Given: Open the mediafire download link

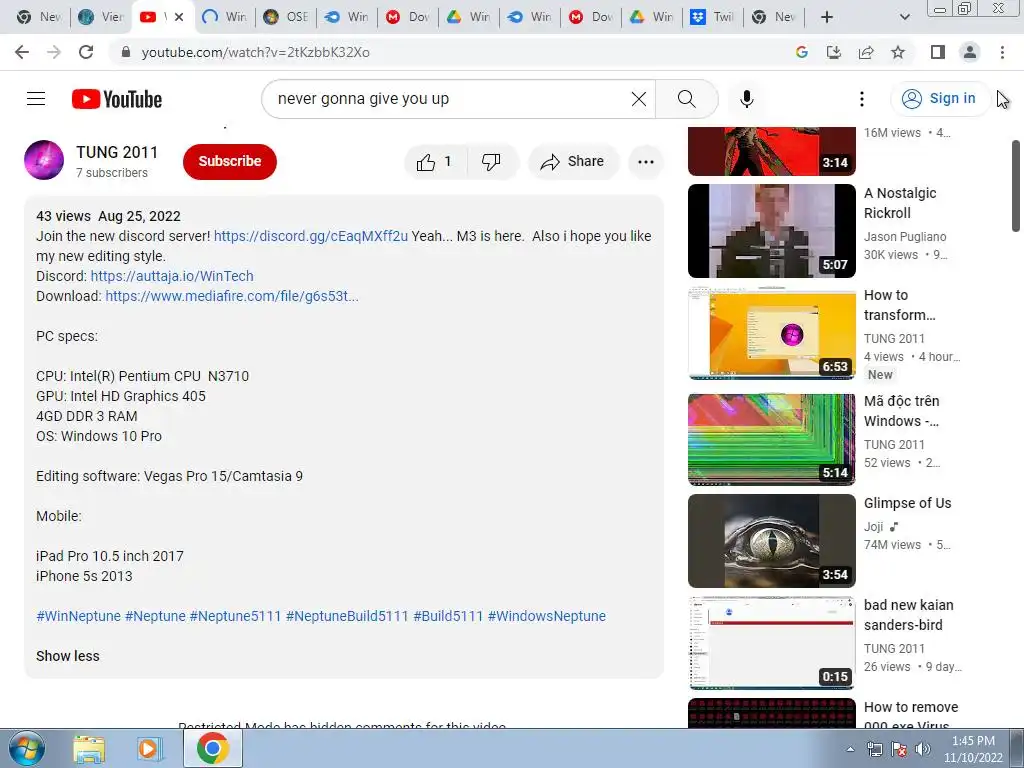Looking at the screenshot, I should coord(232,296).
